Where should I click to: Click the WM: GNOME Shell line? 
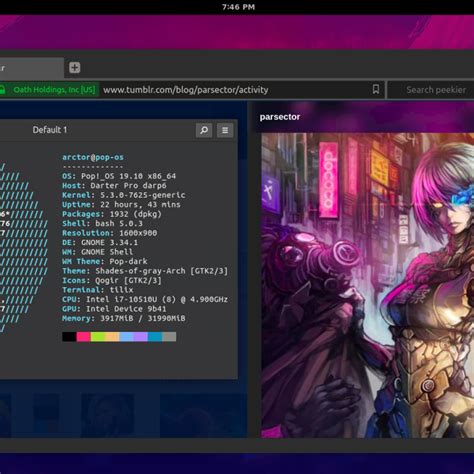98,252
